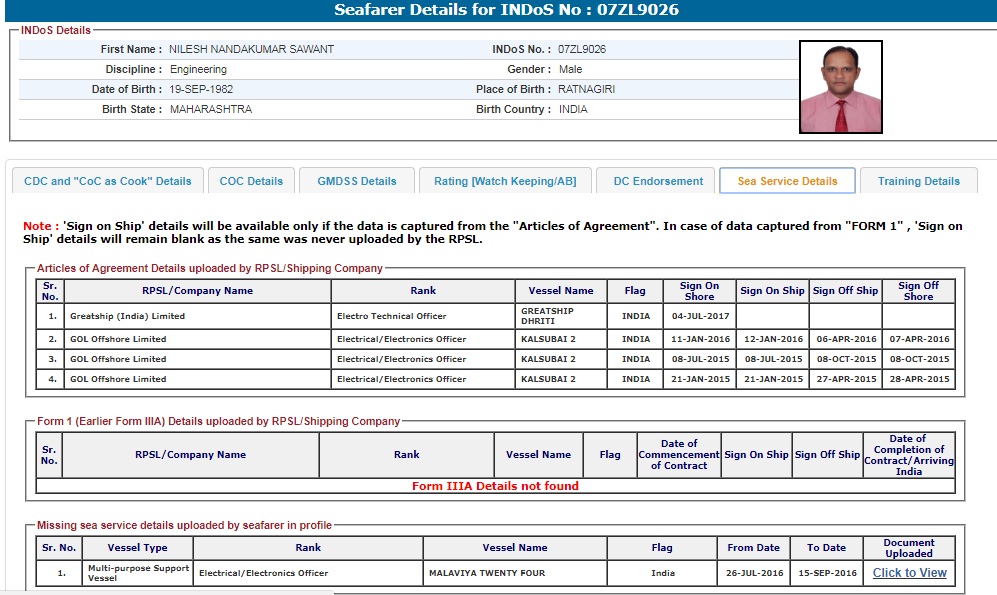Viewport: 997px width, 595px height.
Task: Switch to the COC Details tab
Action: [251, 181]
